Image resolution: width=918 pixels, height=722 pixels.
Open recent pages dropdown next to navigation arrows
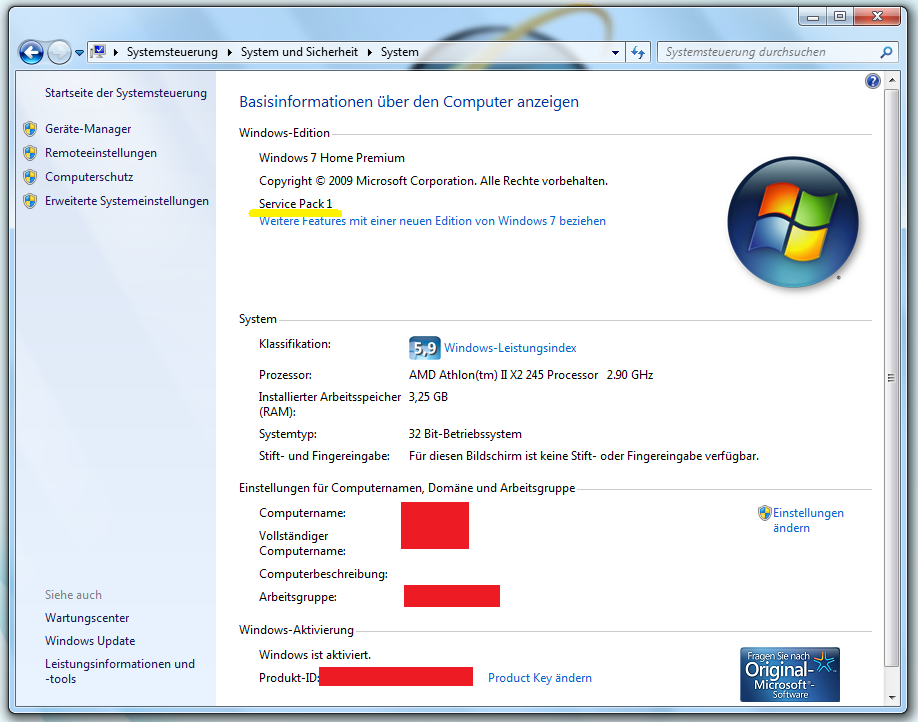[x=79, y=53]
